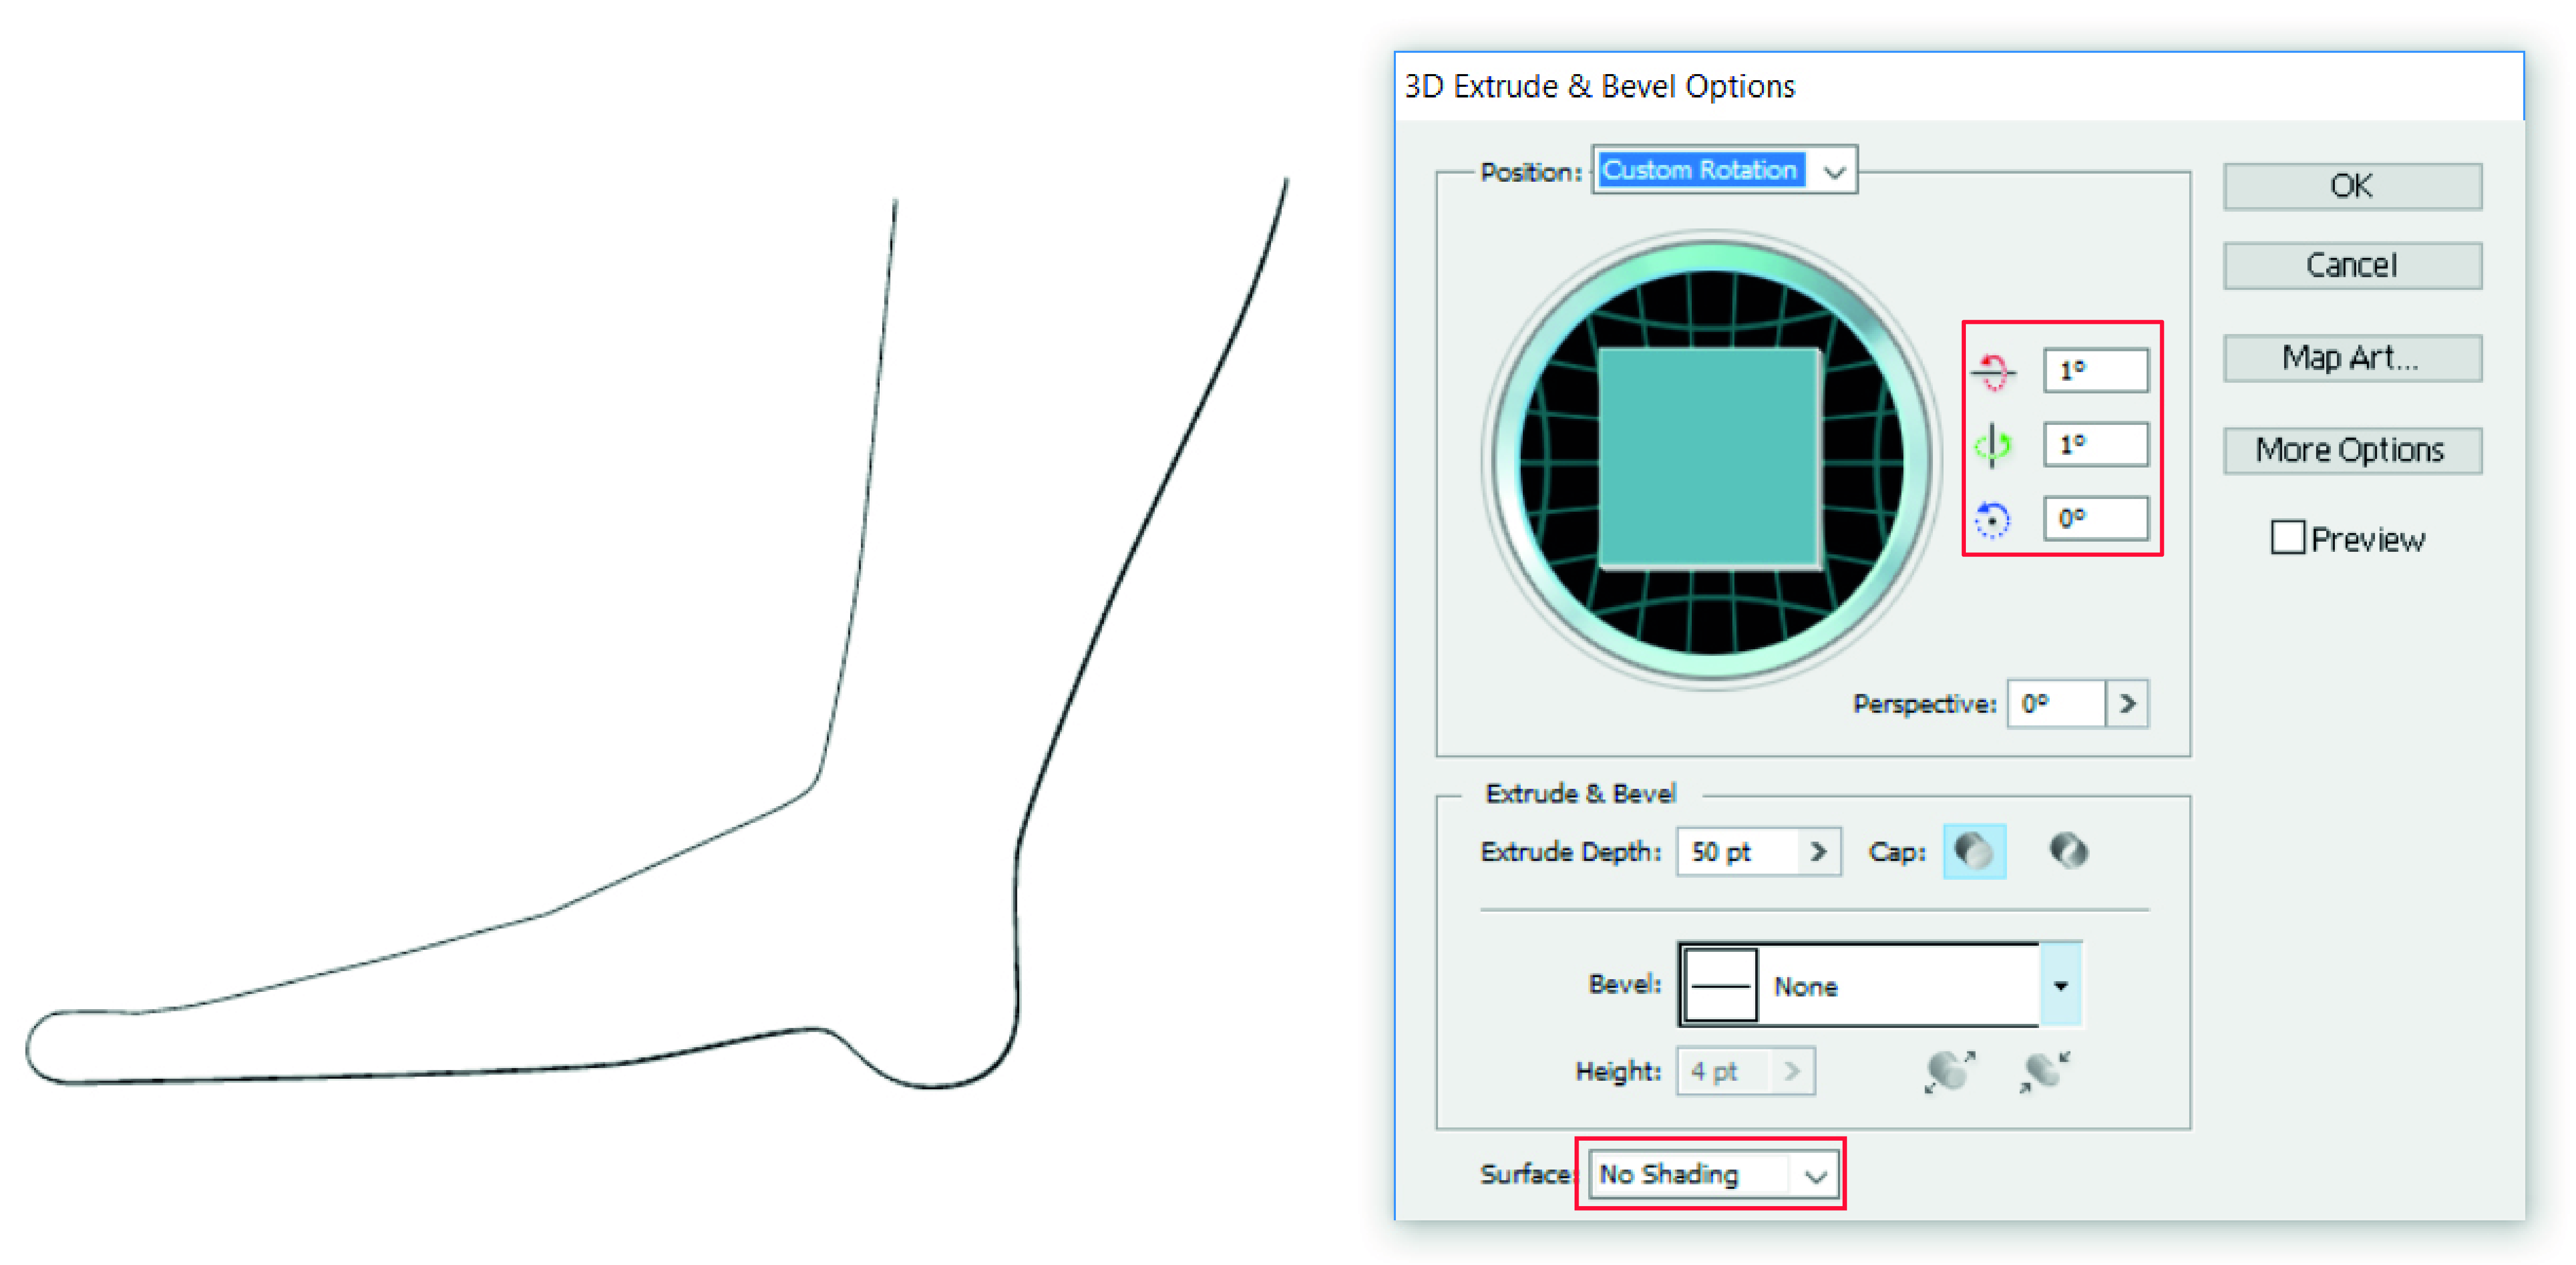Open the Bevel type dropdown

pos(2061,986)
